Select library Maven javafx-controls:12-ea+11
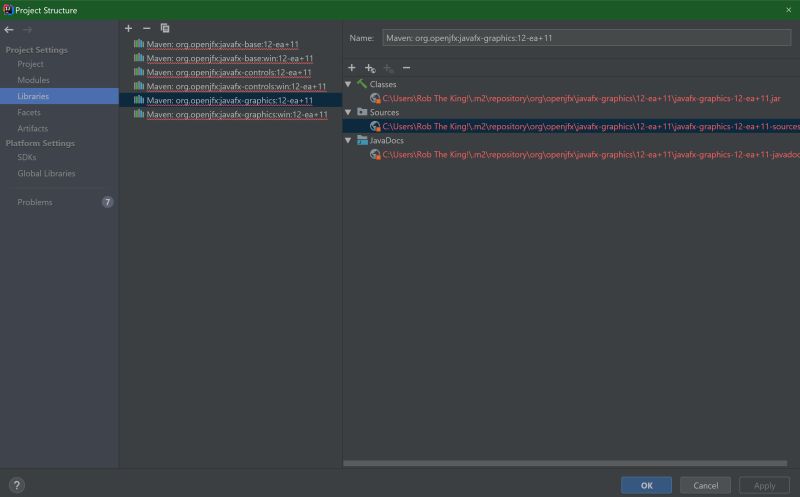The height and width of the screenshot is (497, 800). [x=229, y=72]
